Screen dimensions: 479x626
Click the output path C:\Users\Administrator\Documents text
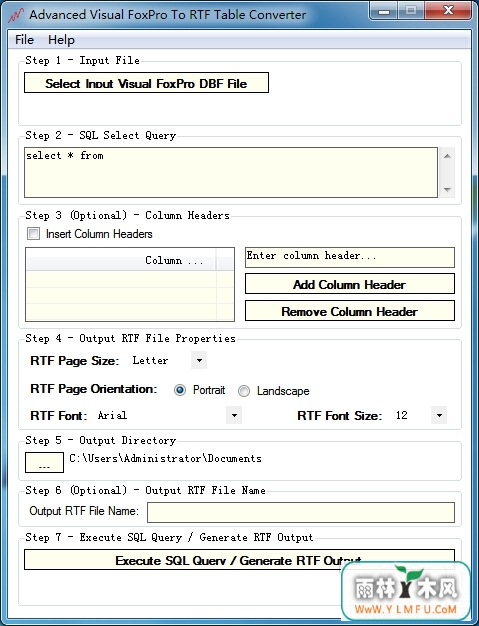pos(165,458)
